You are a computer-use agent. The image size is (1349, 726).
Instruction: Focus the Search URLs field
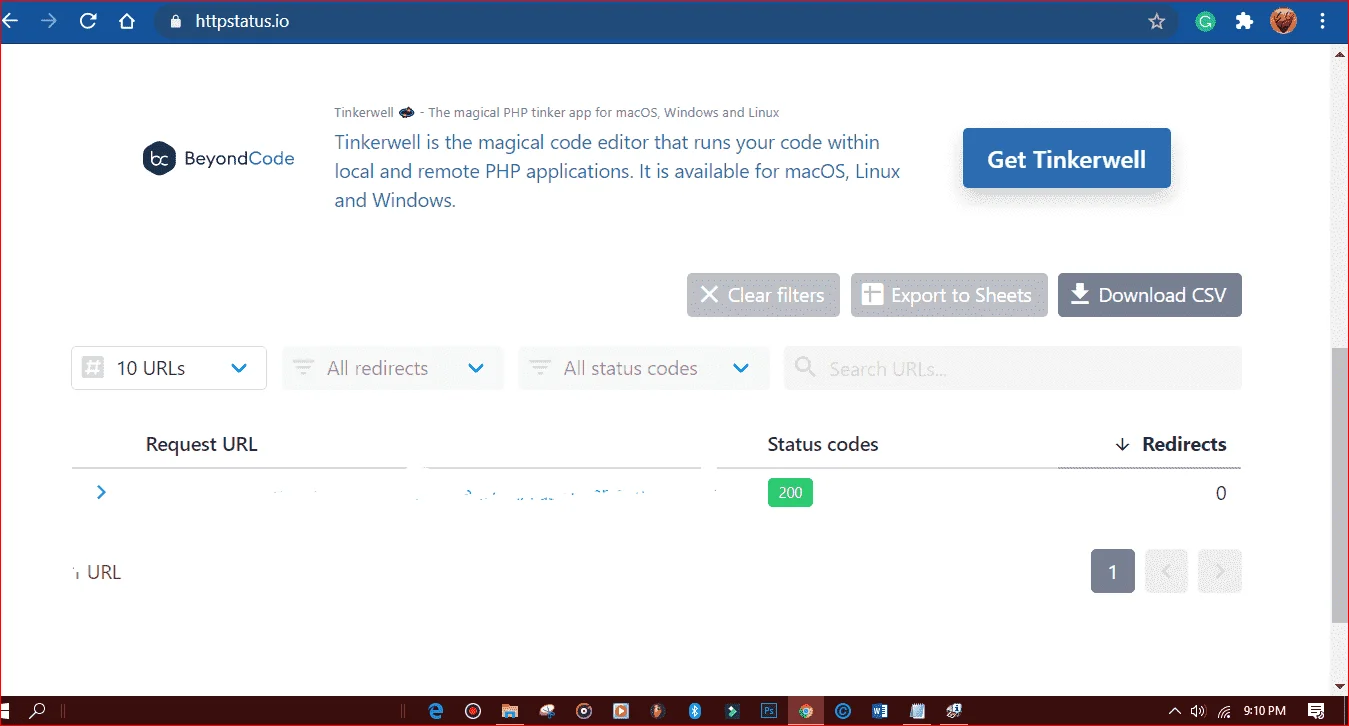click(1013, 368)
